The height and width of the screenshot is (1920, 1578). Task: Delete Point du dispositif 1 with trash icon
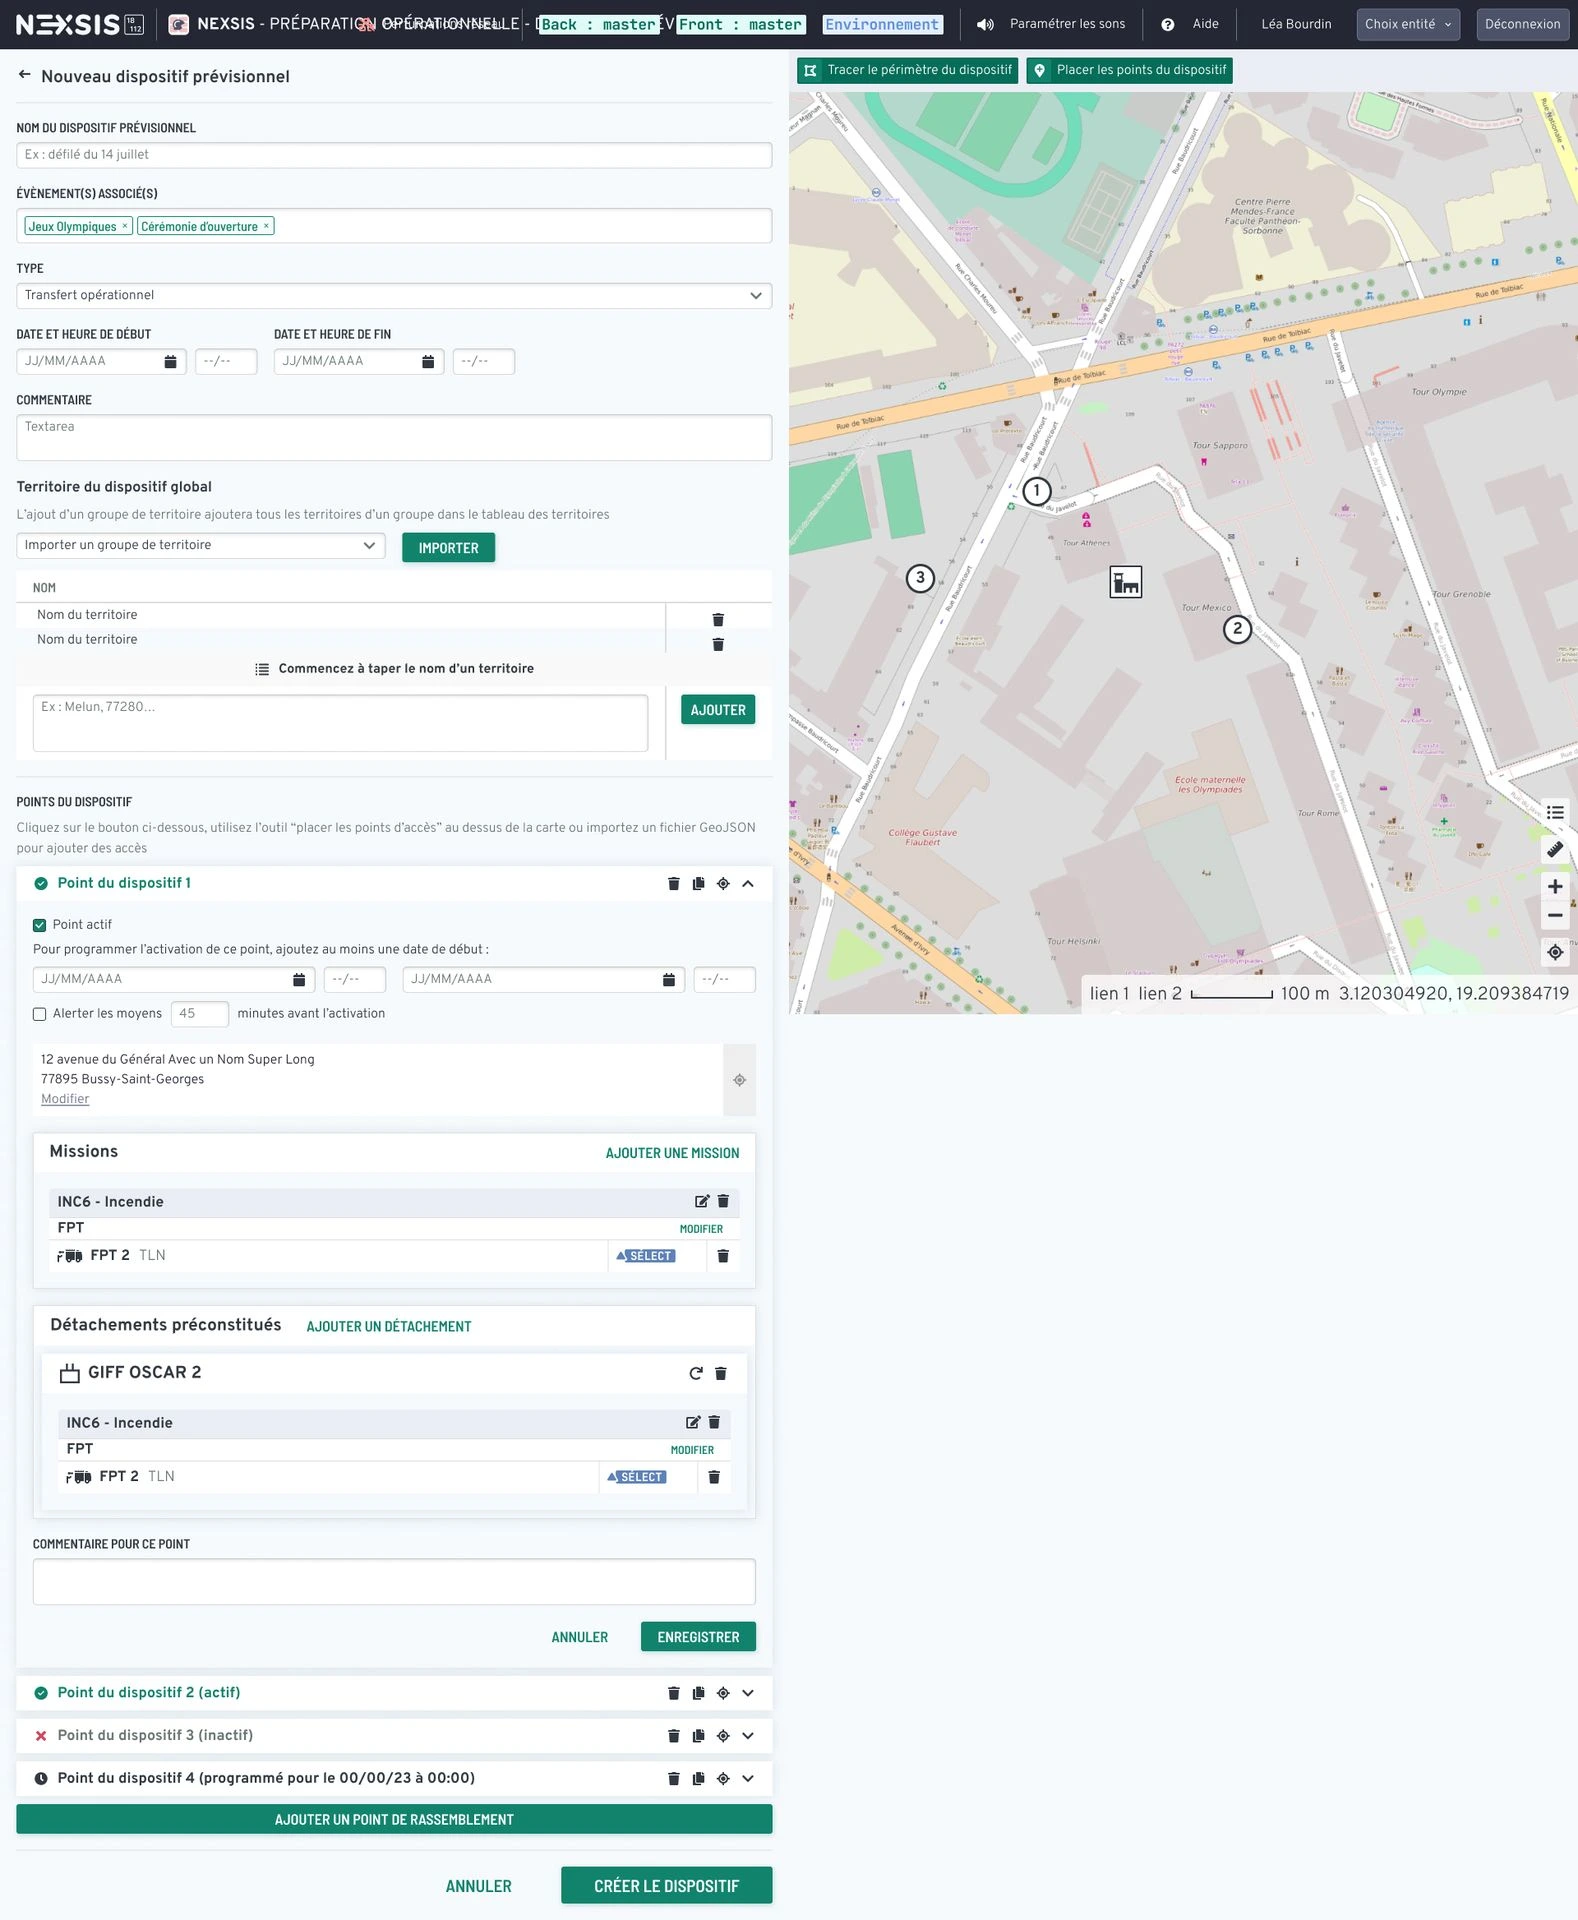tap(673, 884)
